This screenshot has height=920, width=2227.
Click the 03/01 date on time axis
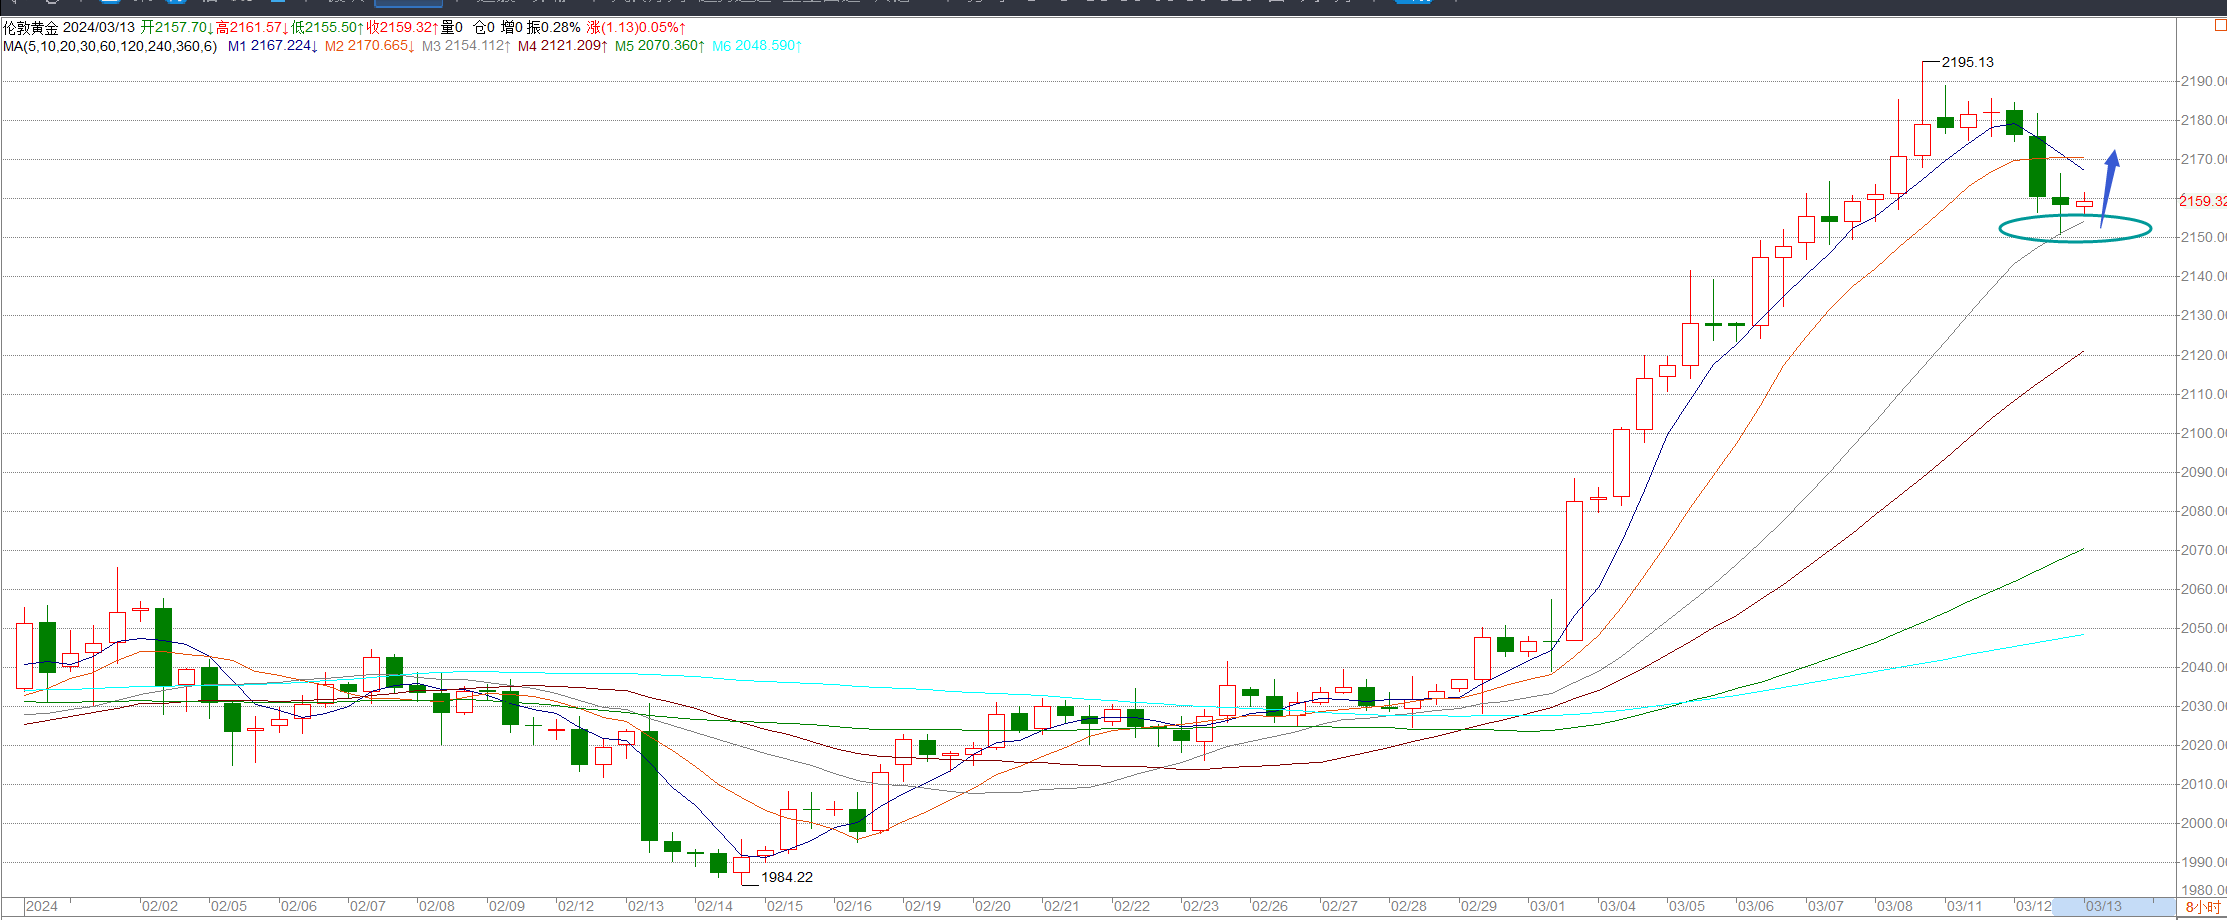[1547, 906]
